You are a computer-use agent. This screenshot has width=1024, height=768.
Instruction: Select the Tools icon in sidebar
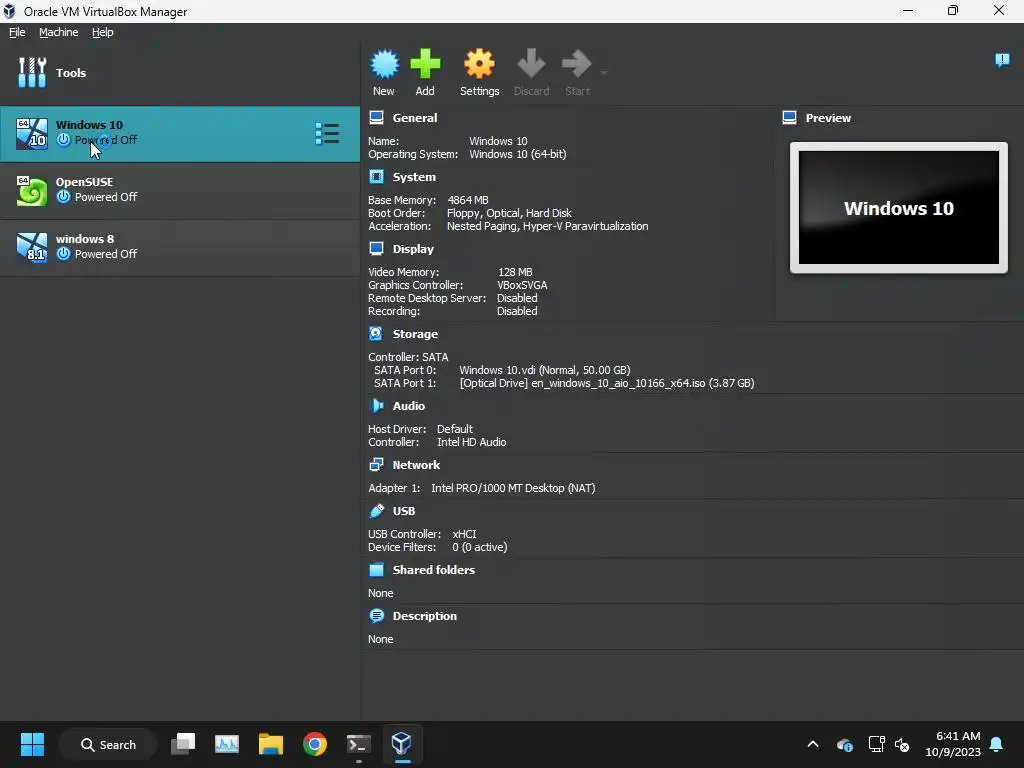pyautogui.click(x=32, y=72)
